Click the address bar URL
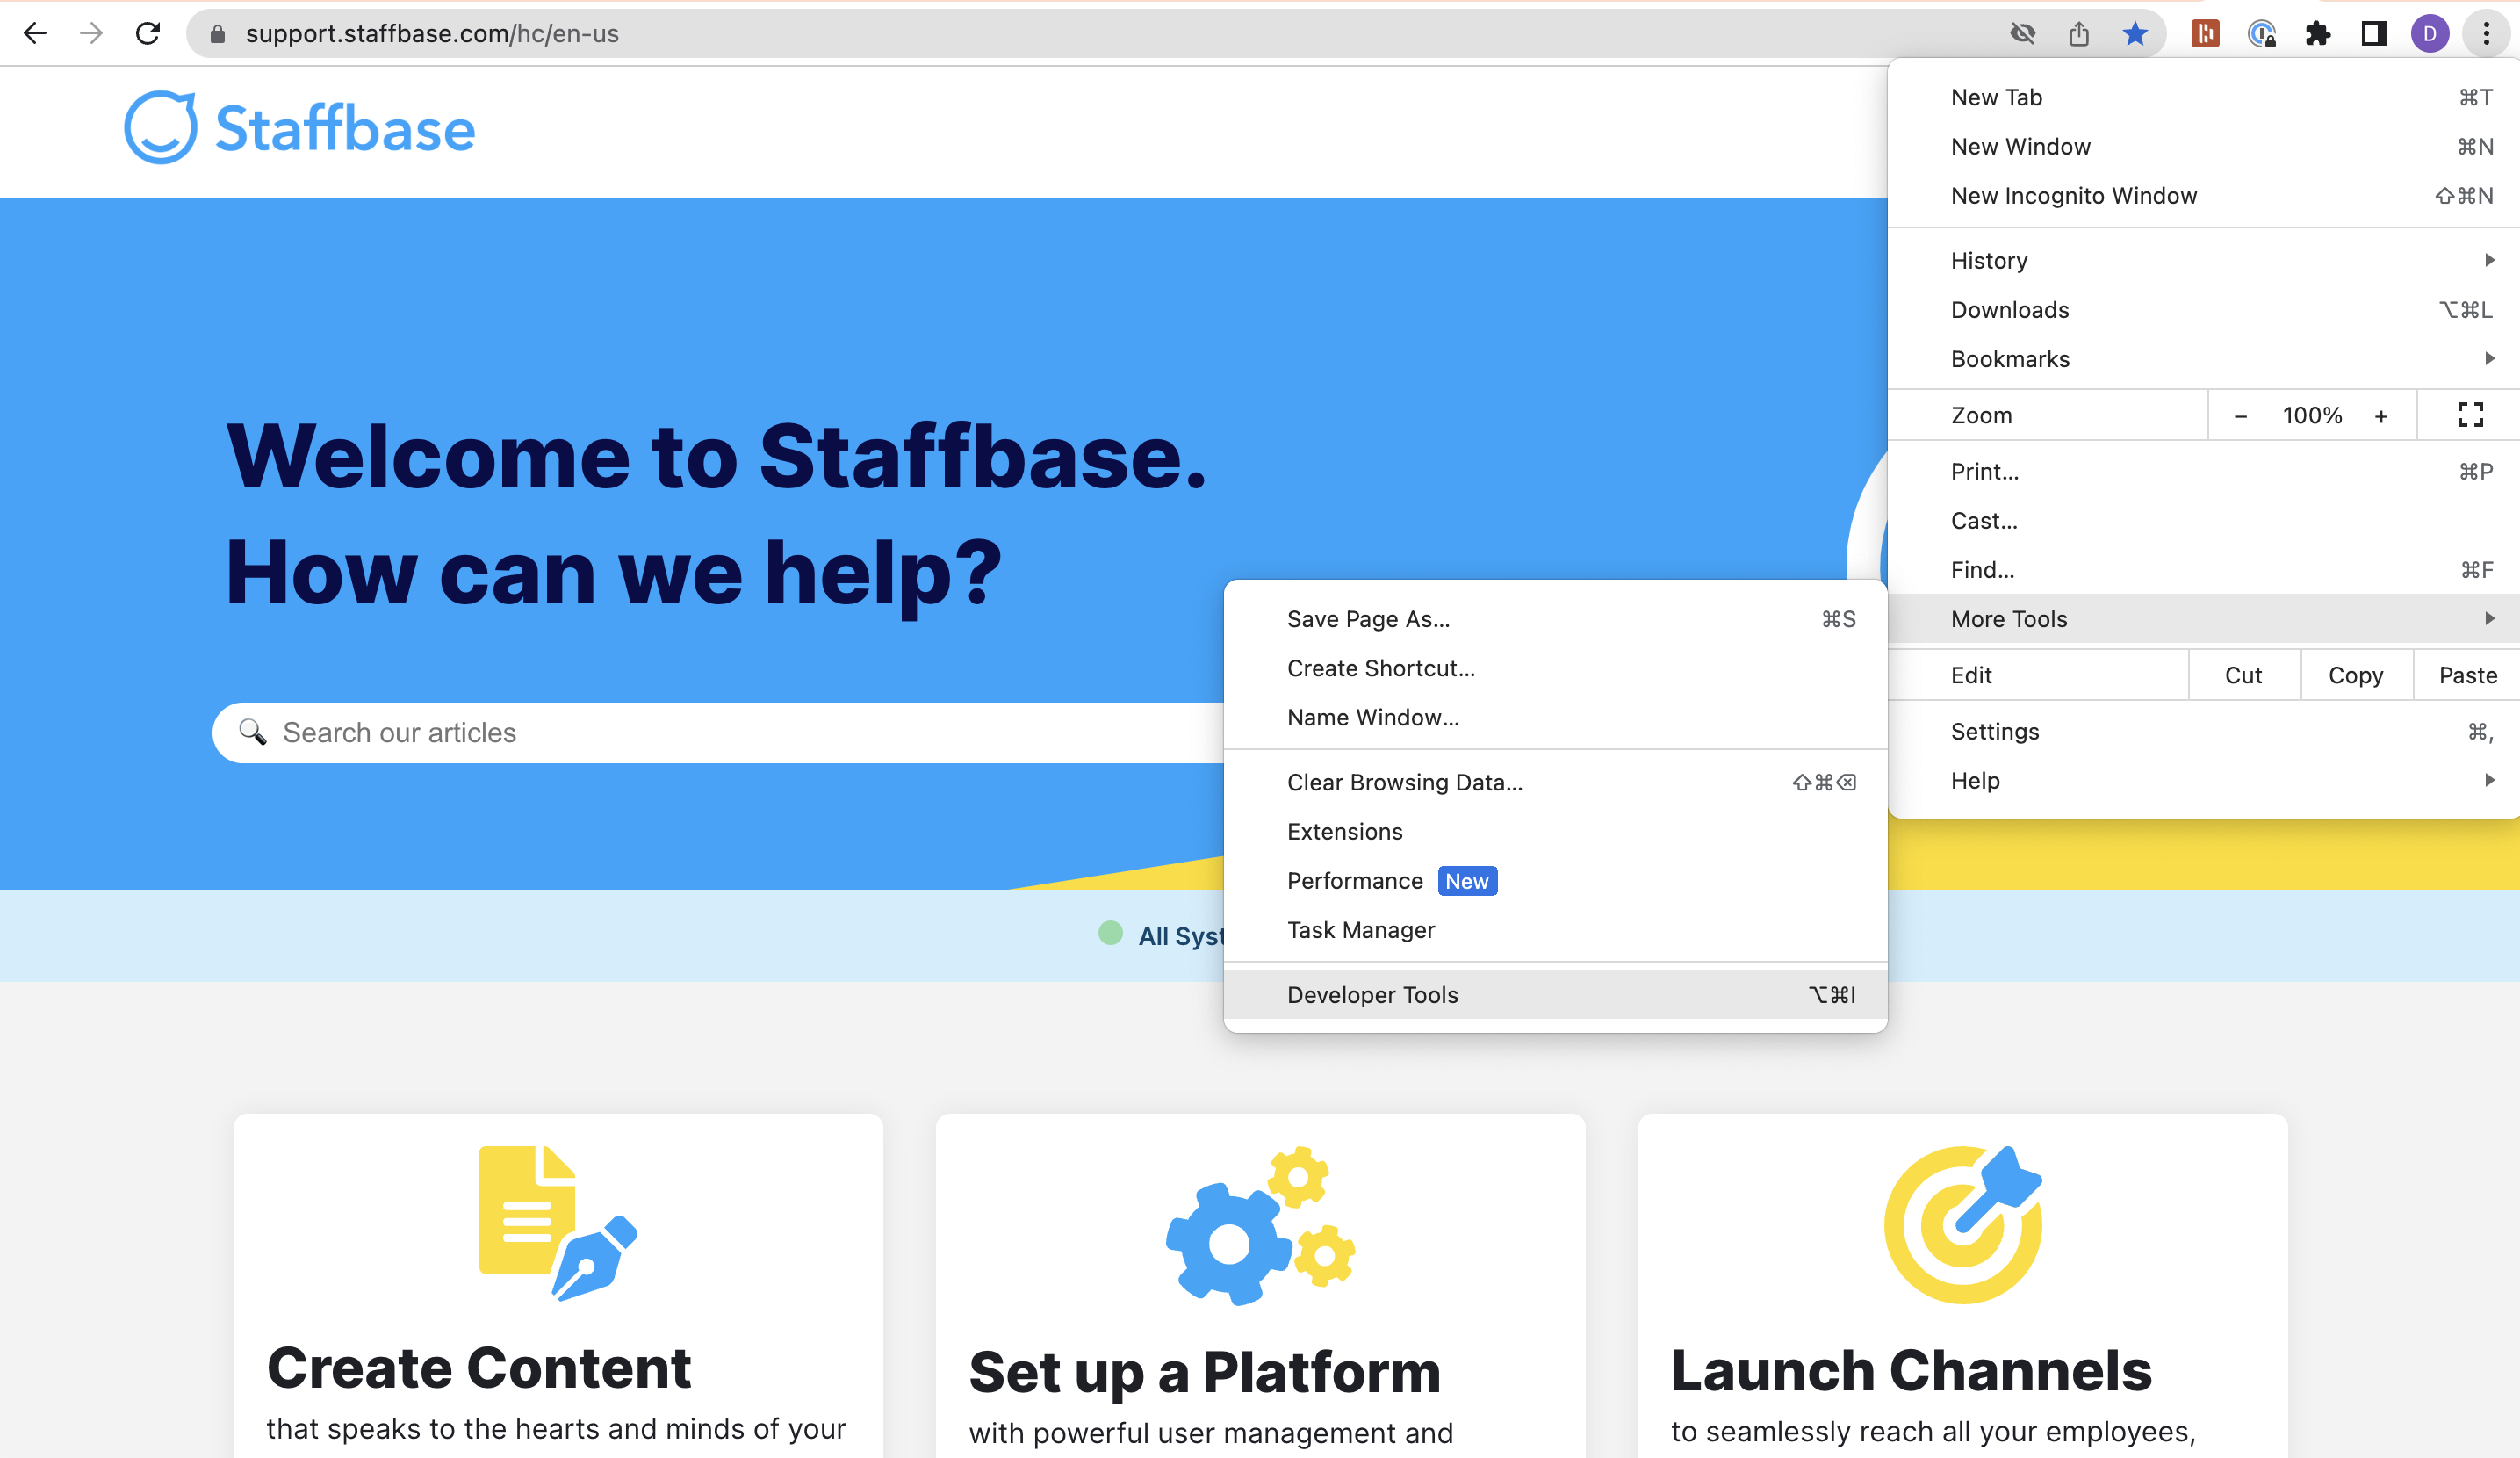This screenshot has height=1458, width=2520. [x=432, y=34]
